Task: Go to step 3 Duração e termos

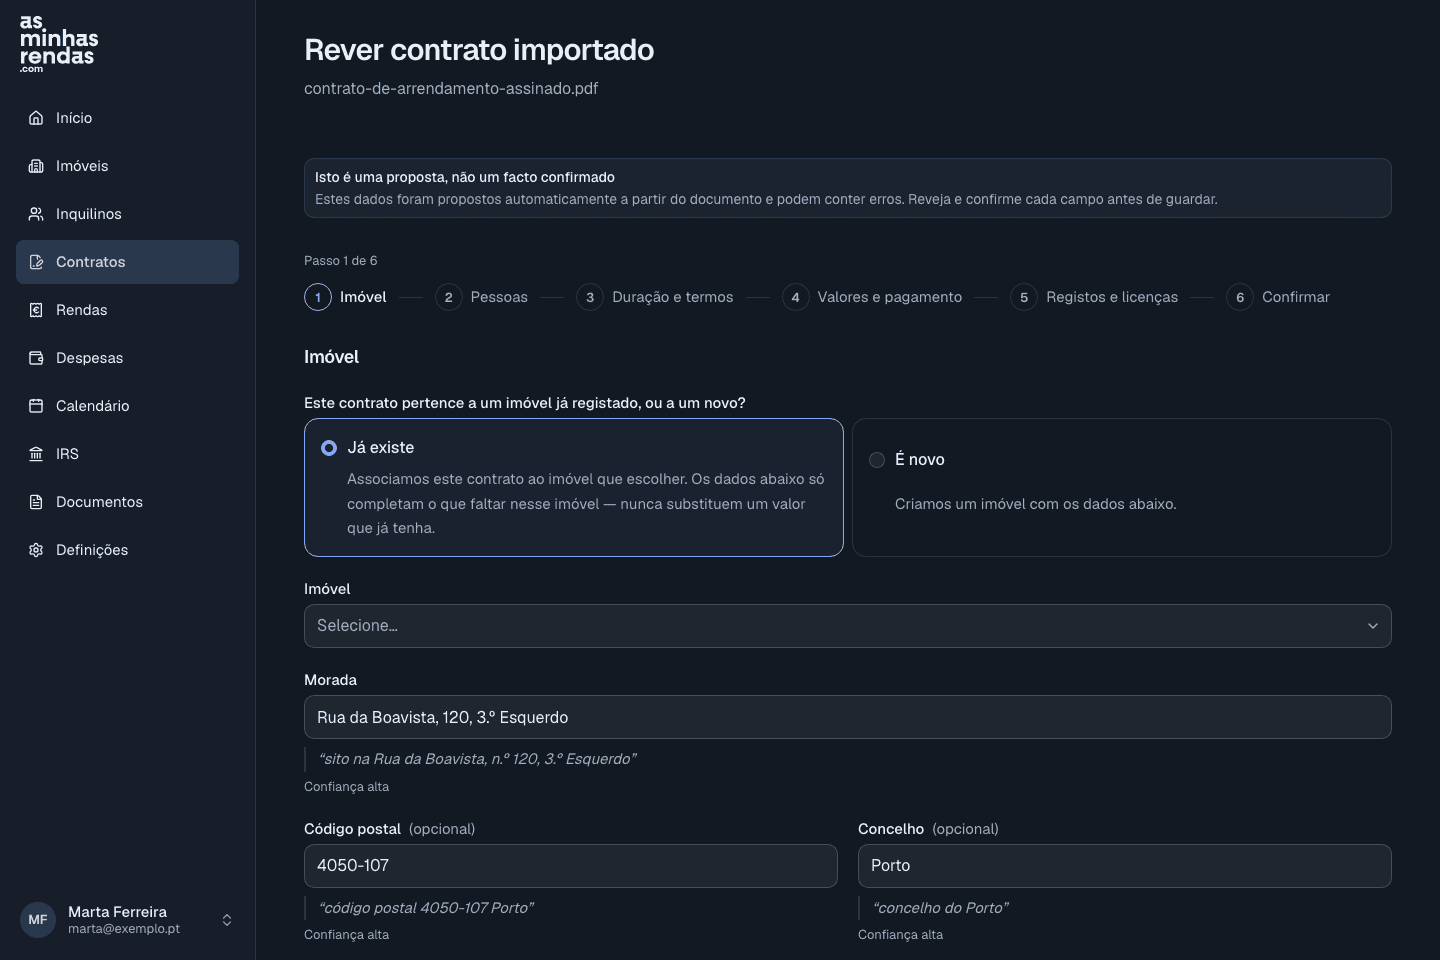Action: click(655, 297)
